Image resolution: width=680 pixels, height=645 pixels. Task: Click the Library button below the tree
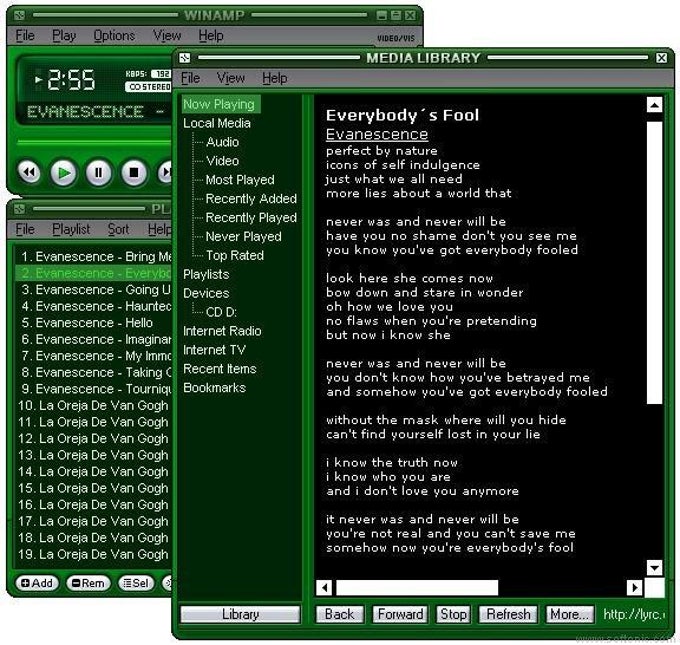tap(240, 614)
